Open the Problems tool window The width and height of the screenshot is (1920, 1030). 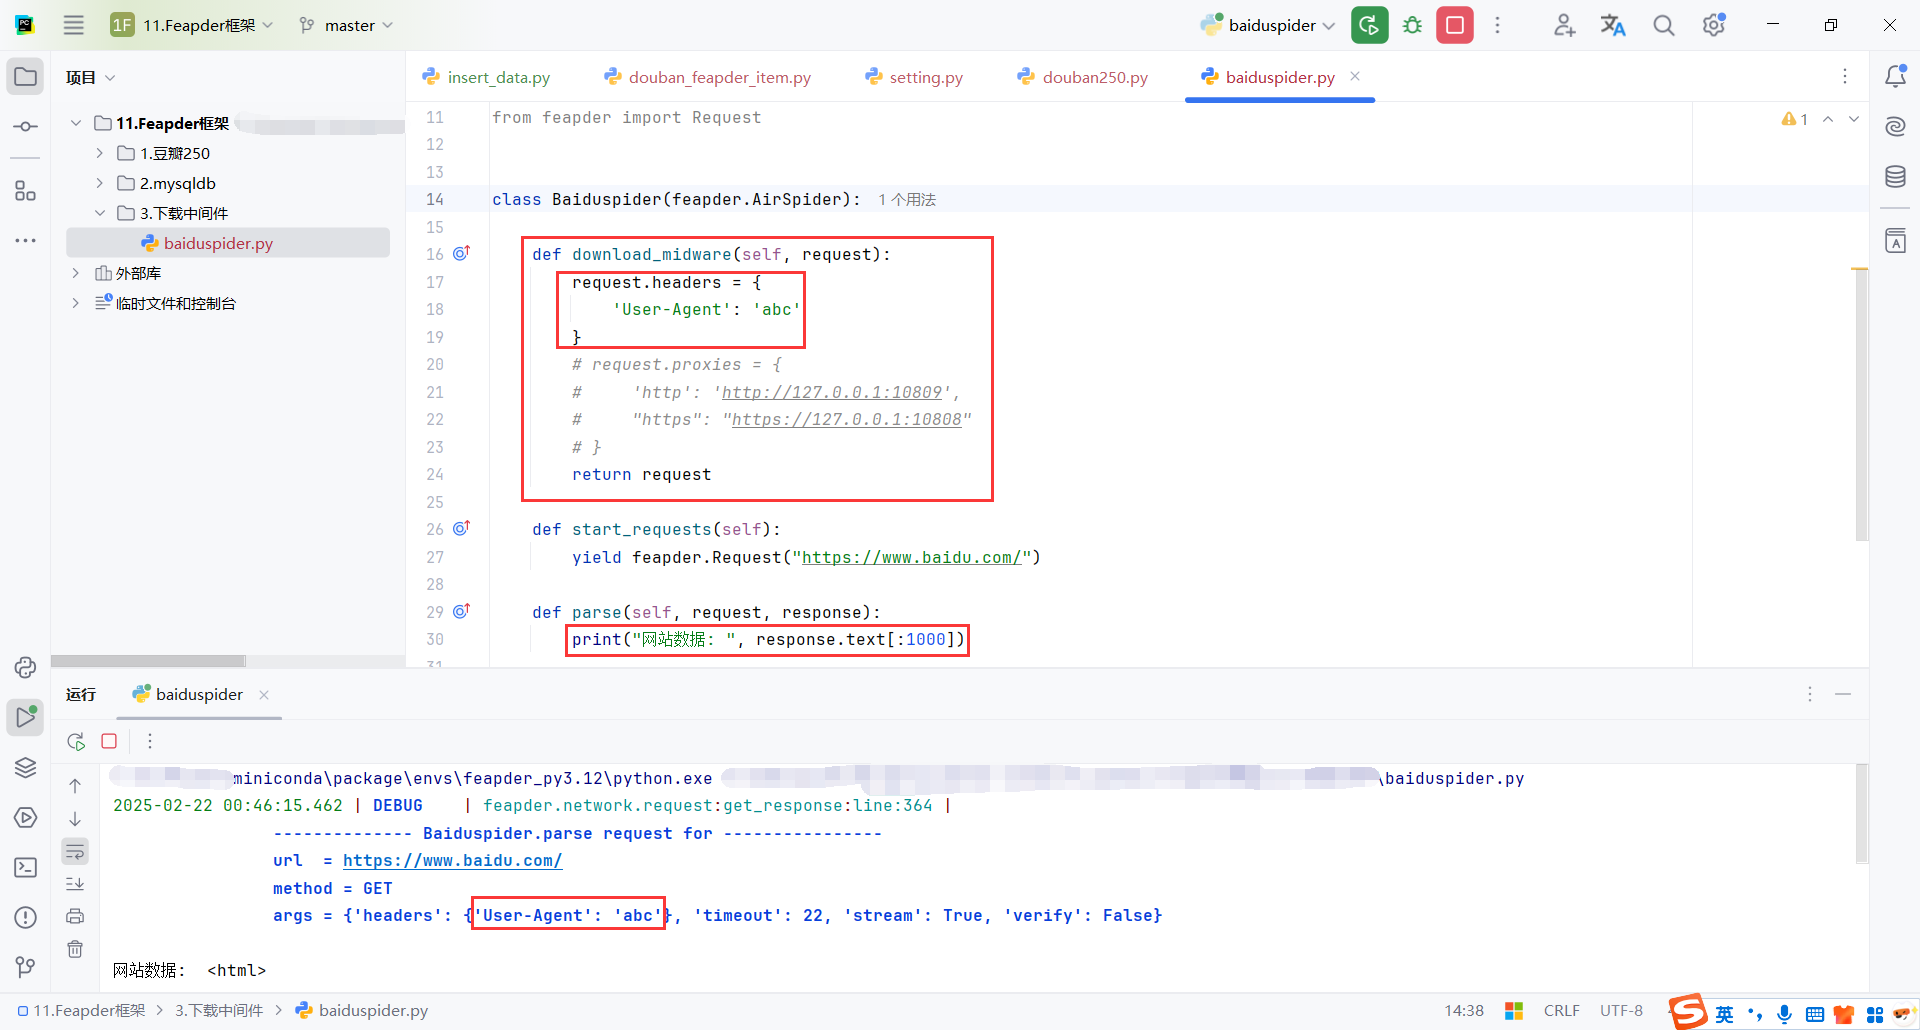25,917
